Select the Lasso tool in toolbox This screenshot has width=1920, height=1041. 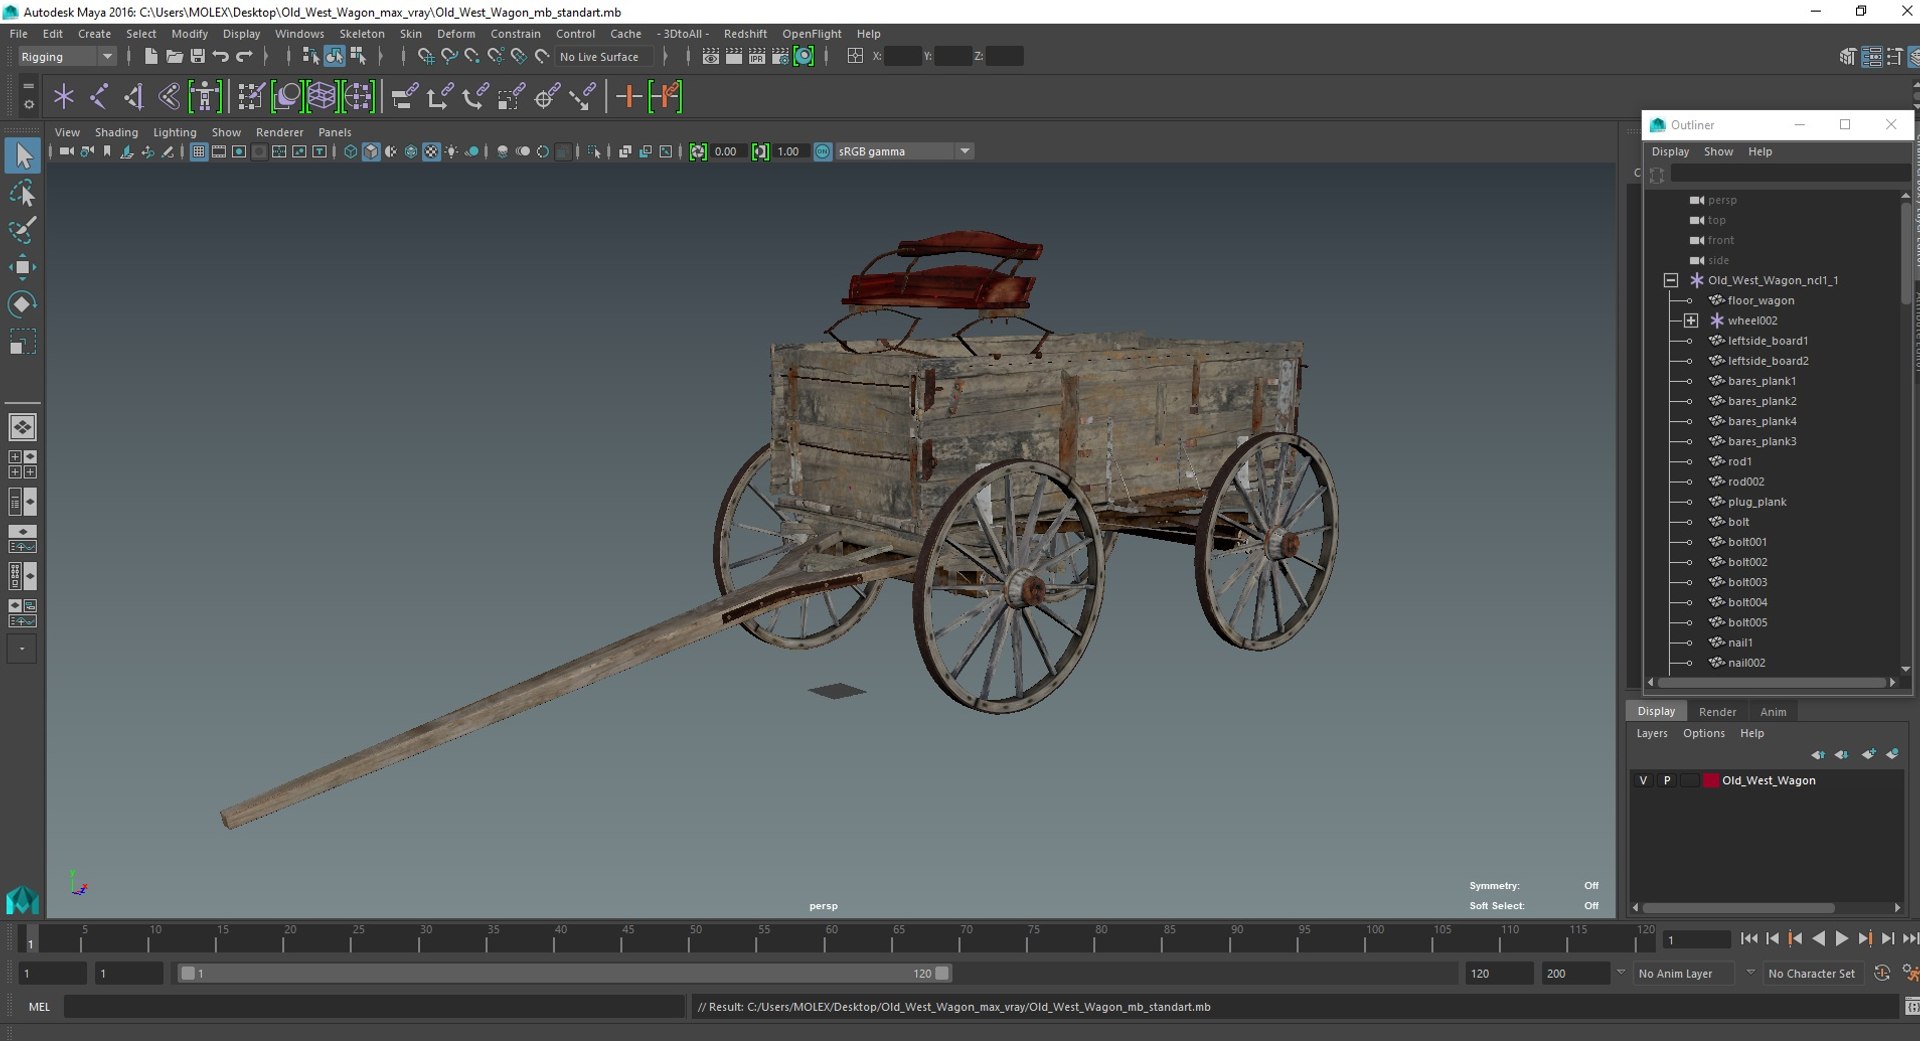(x=22, y=193)
